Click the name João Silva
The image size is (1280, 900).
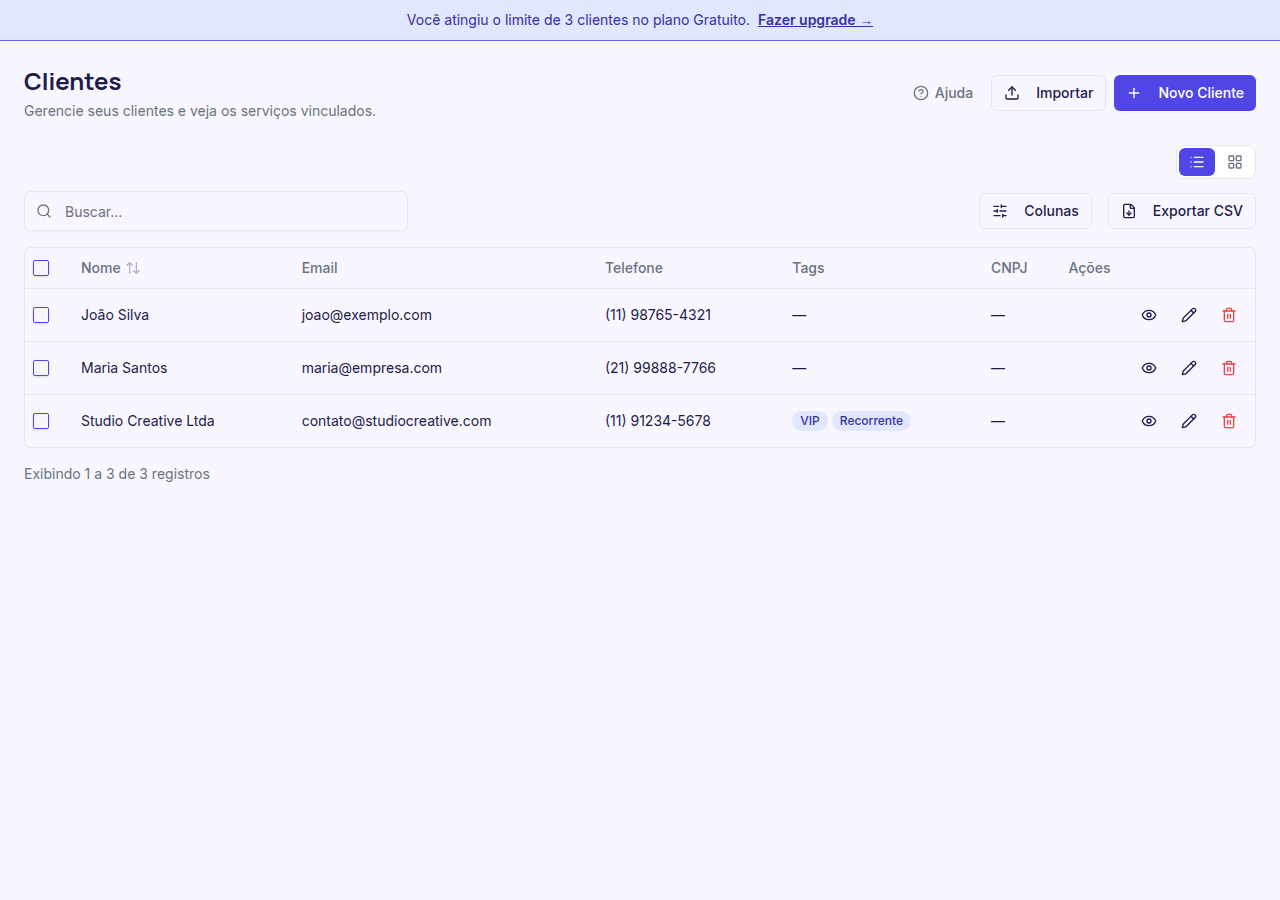click(115, 315)
